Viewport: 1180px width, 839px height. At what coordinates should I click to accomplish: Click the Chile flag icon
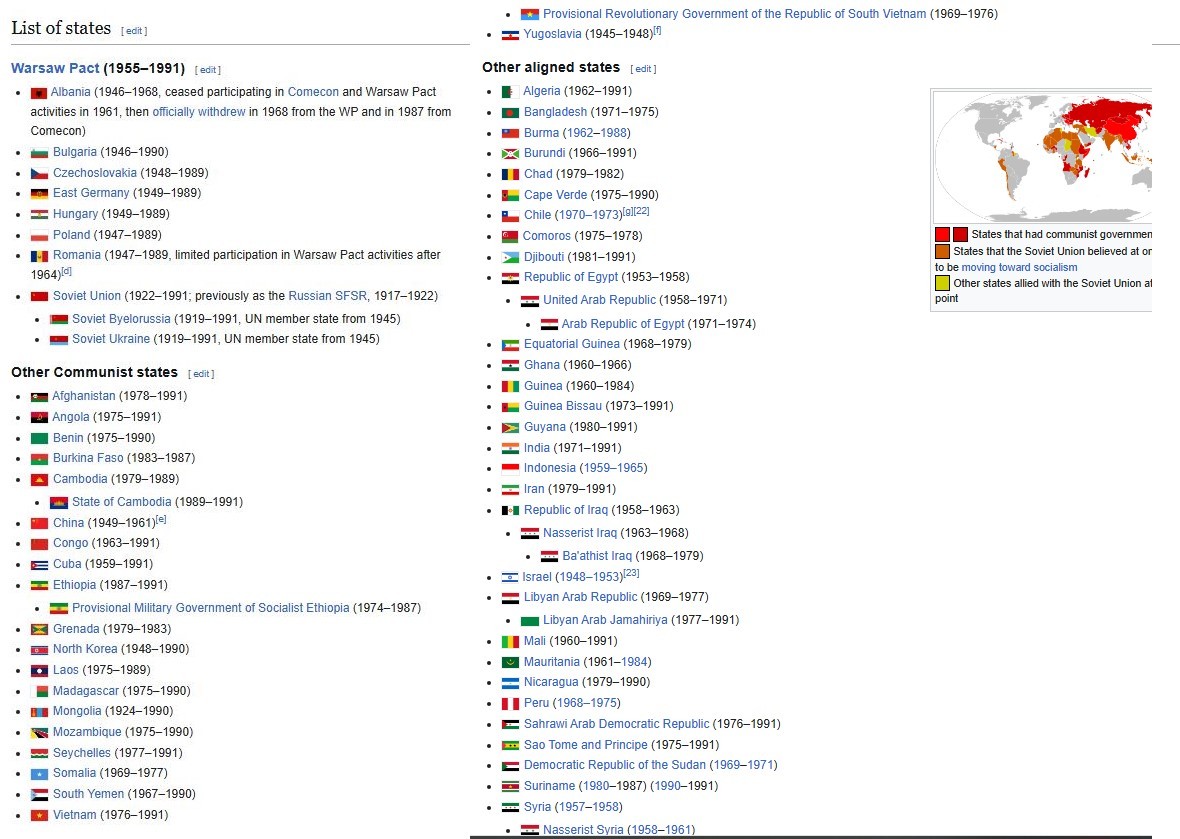tap(510, 216)
